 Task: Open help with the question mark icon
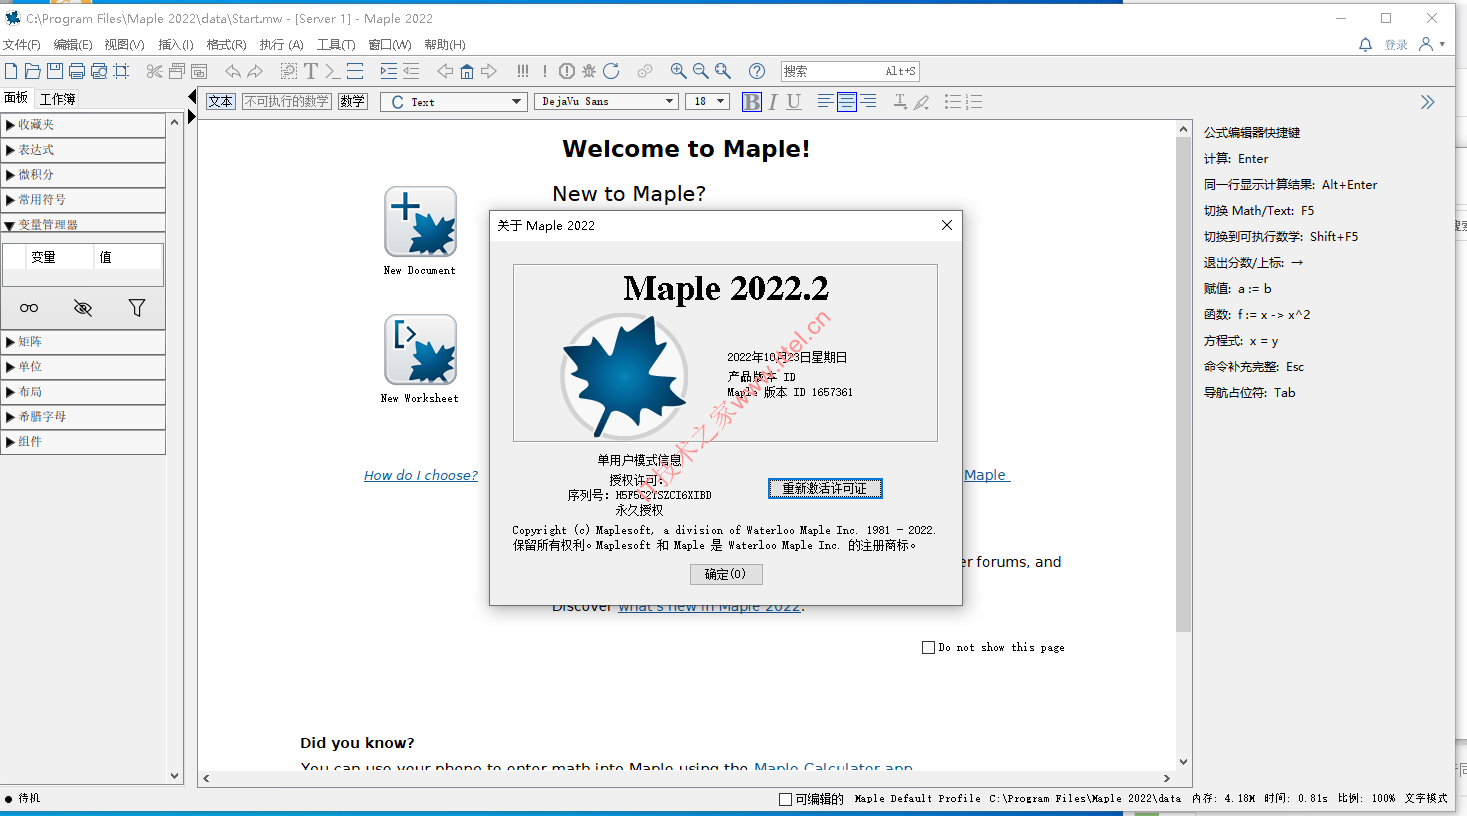[x=757, y=71]
